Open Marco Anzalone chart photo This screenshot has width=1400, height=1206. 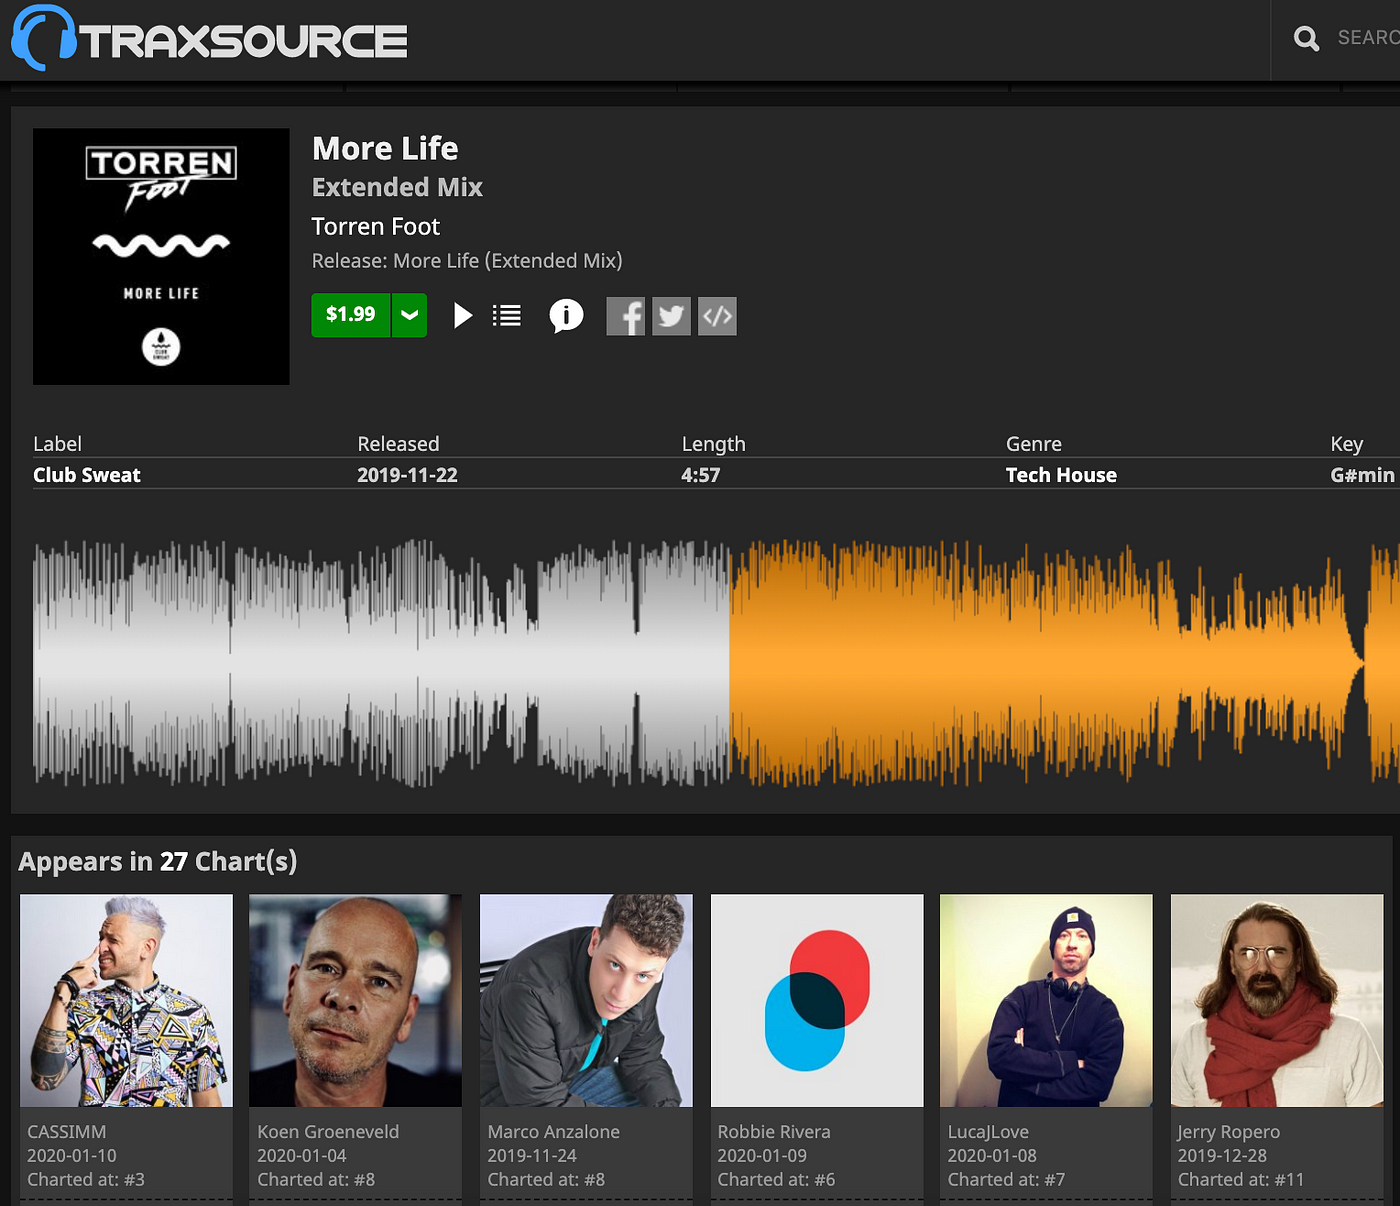pos(586,1001)
